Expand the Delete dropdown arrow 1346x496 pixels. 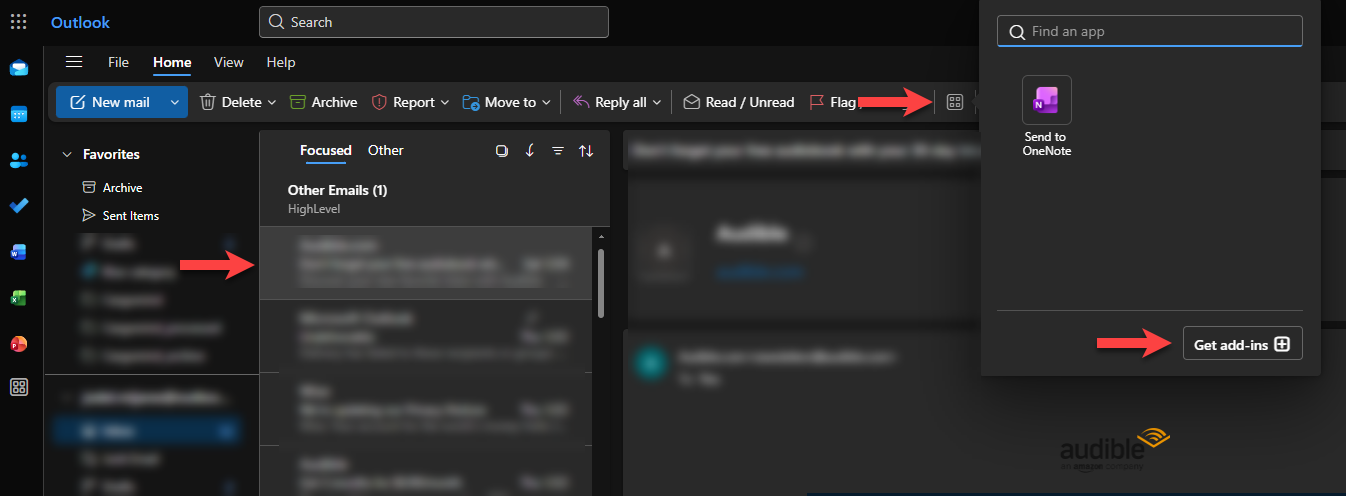(x=271, y=102)
